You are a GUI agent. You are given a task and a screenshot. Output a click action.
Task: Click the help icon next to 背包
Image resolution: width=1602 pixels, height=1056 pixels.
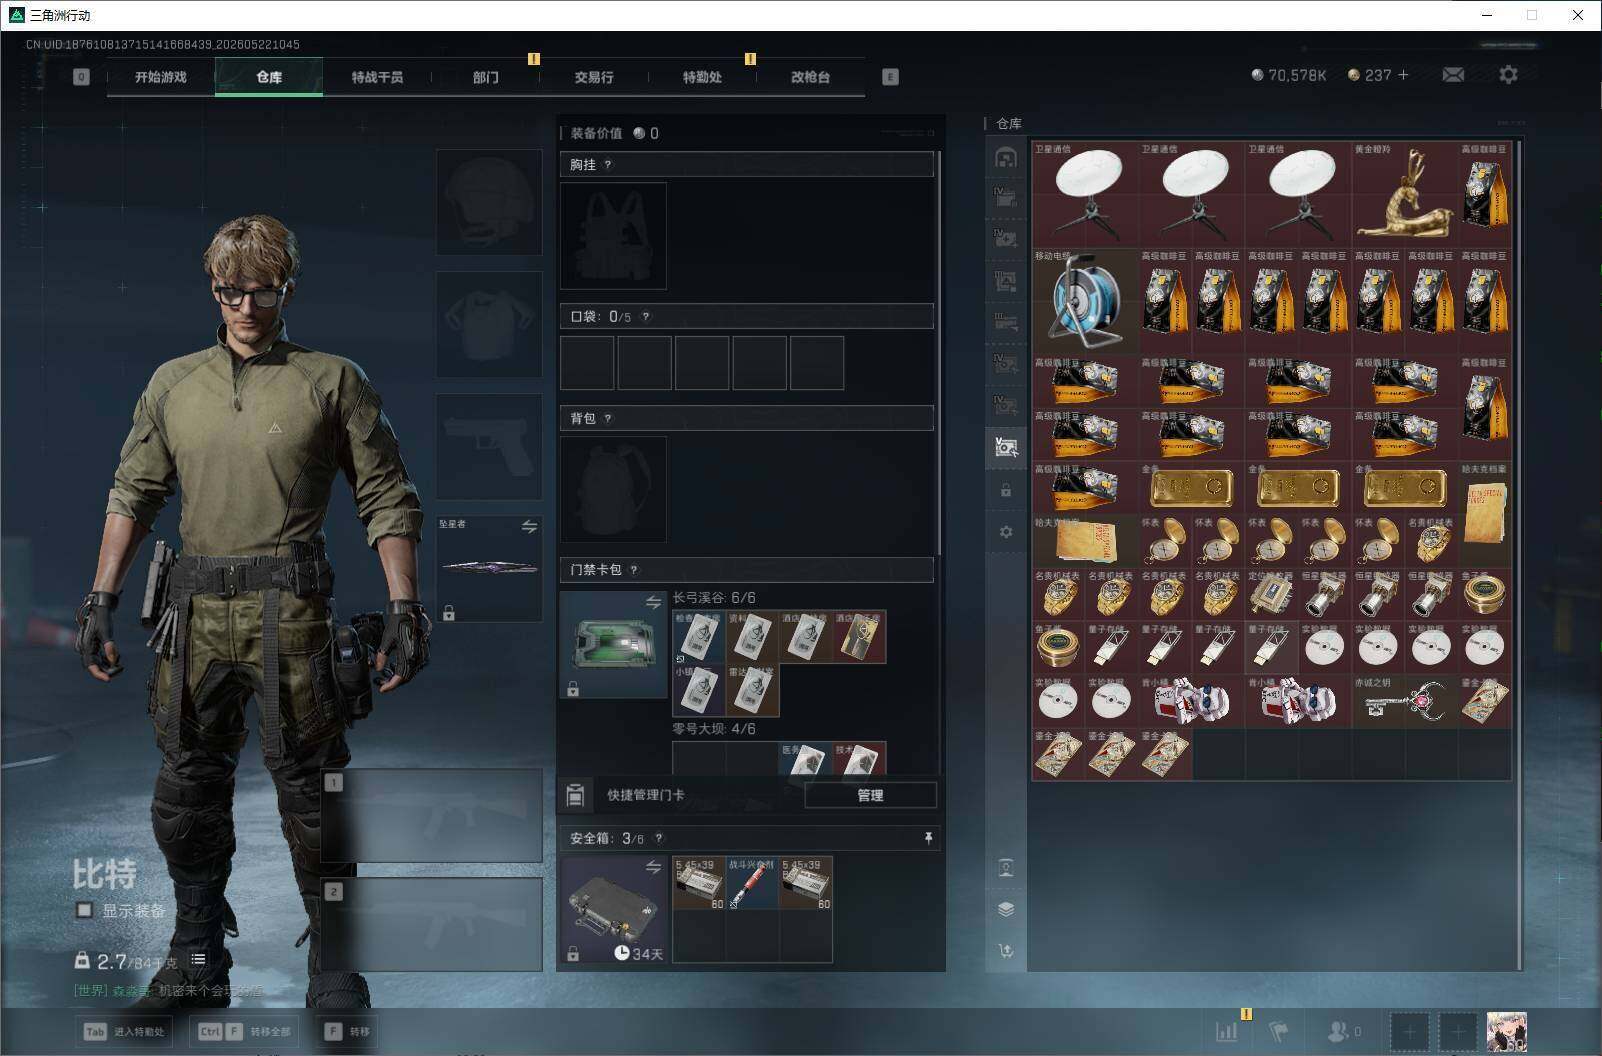[607, 419]
